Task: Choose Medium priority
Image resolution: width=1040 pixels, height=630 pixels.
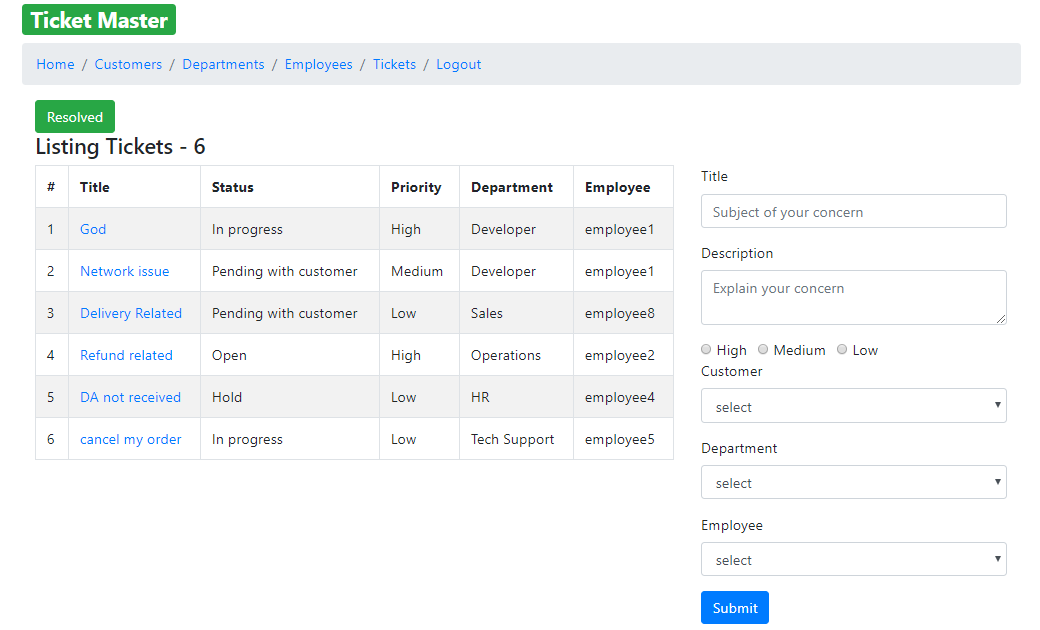Action: (763, 349)
